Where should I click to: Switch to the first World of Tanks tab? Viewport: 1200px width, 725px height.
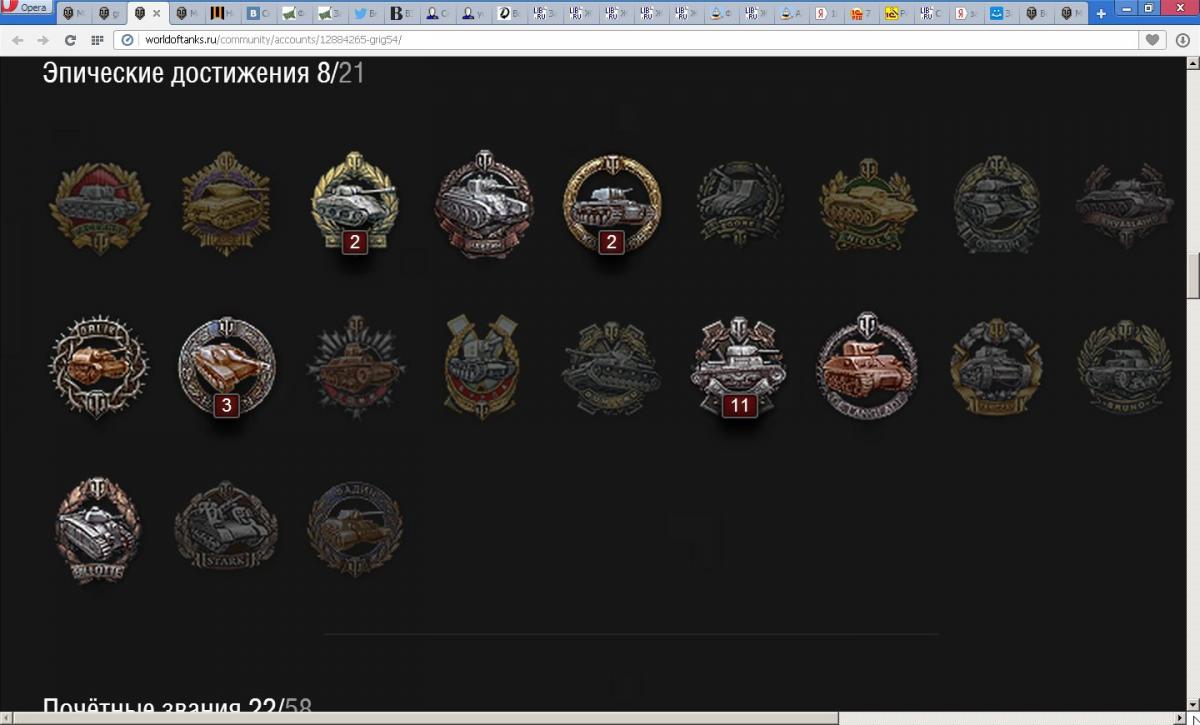tap(74, 14)
